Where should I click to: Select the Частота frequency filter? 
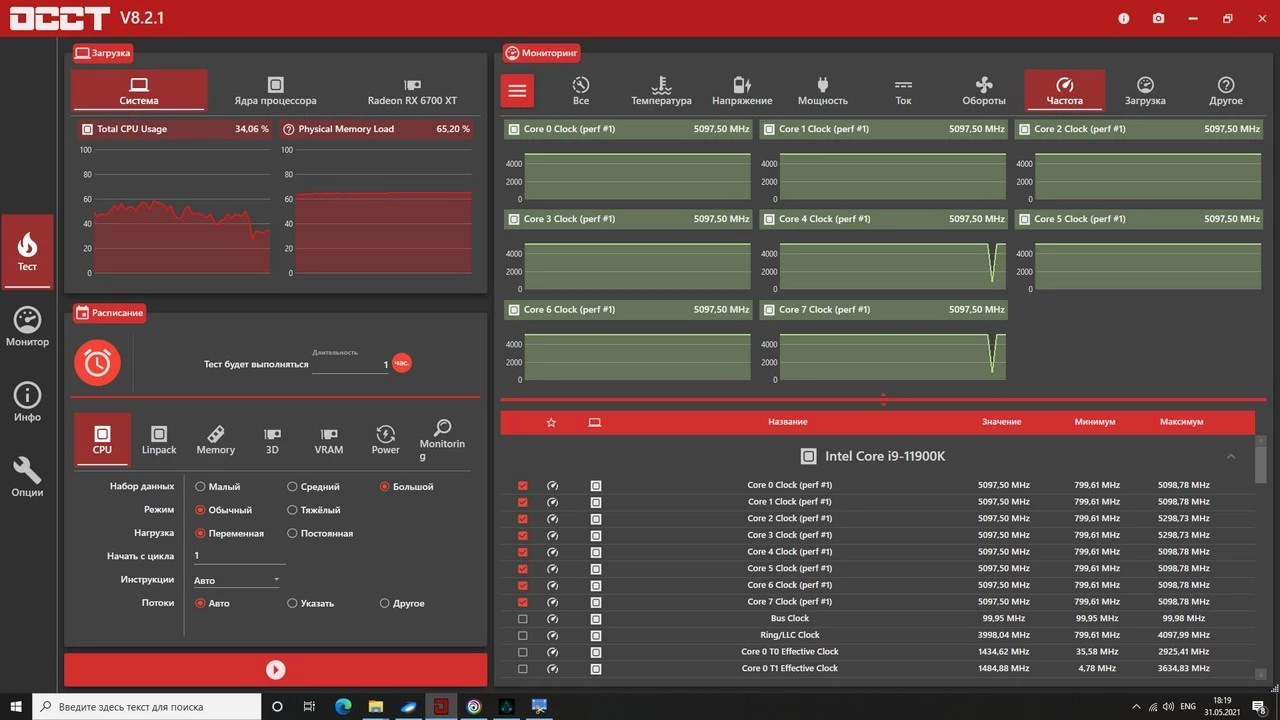pyautogui.click(x=1065, y=91)
